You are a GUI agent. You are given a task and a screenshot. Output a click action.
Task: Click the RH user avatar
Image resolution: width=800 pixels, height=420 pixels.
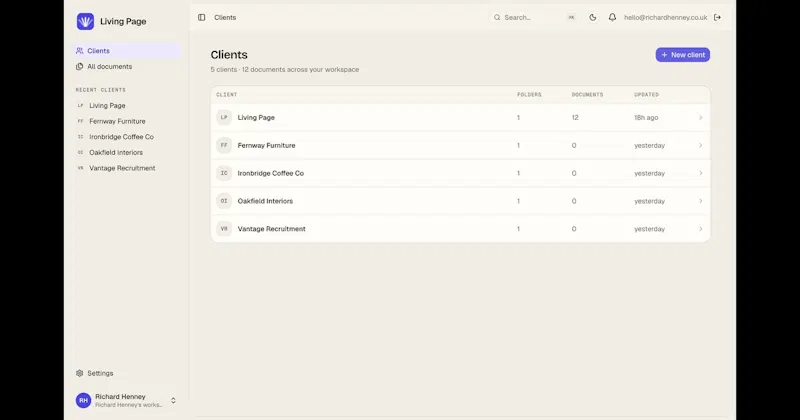click(83, 401)
